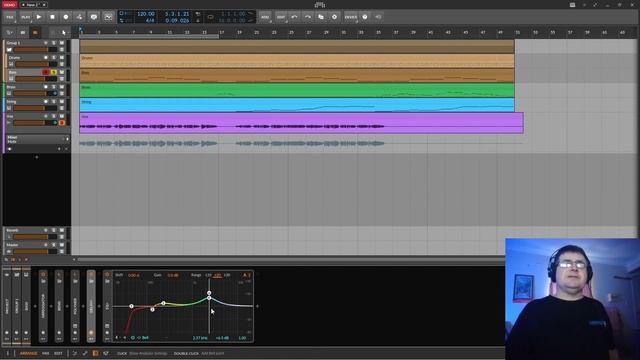
Task: Toggle the EQ device power button
Action: (x=107, y=274)
